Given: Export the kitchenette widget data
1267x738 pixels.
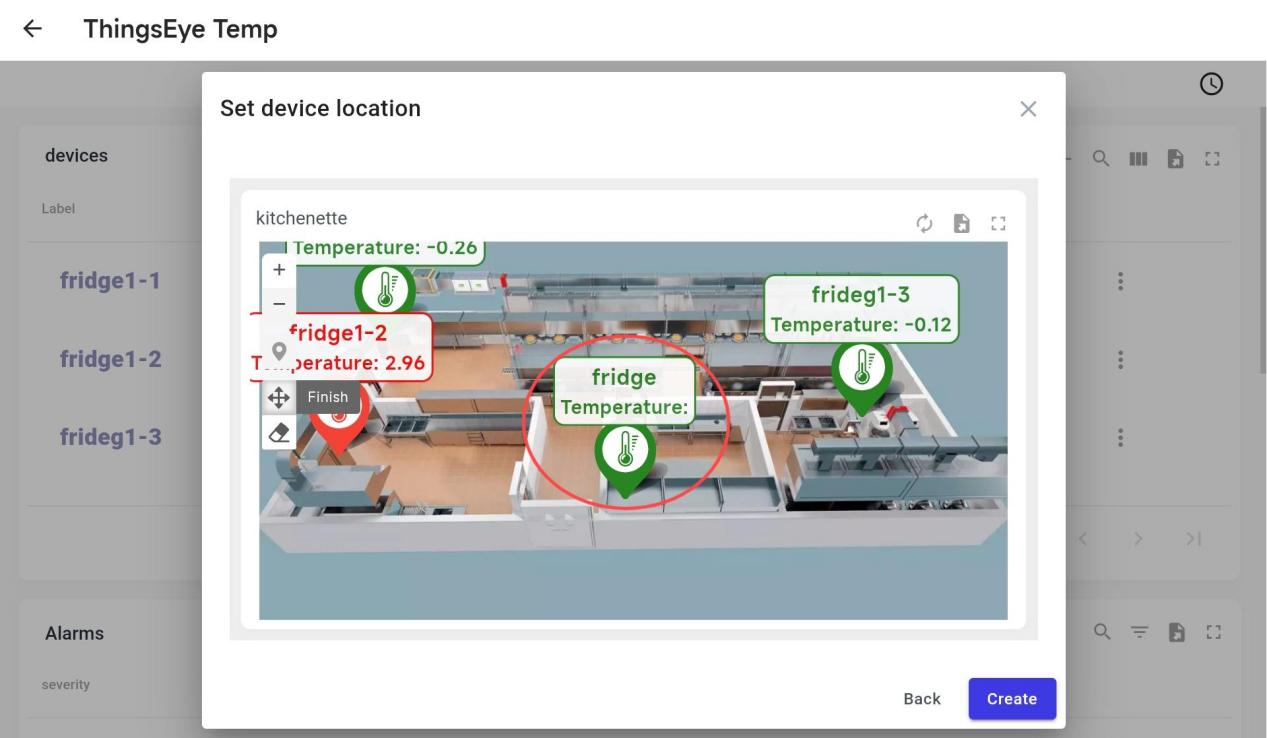Looking at the screenshot, I should pyautogui.click(x=960, y=222).
